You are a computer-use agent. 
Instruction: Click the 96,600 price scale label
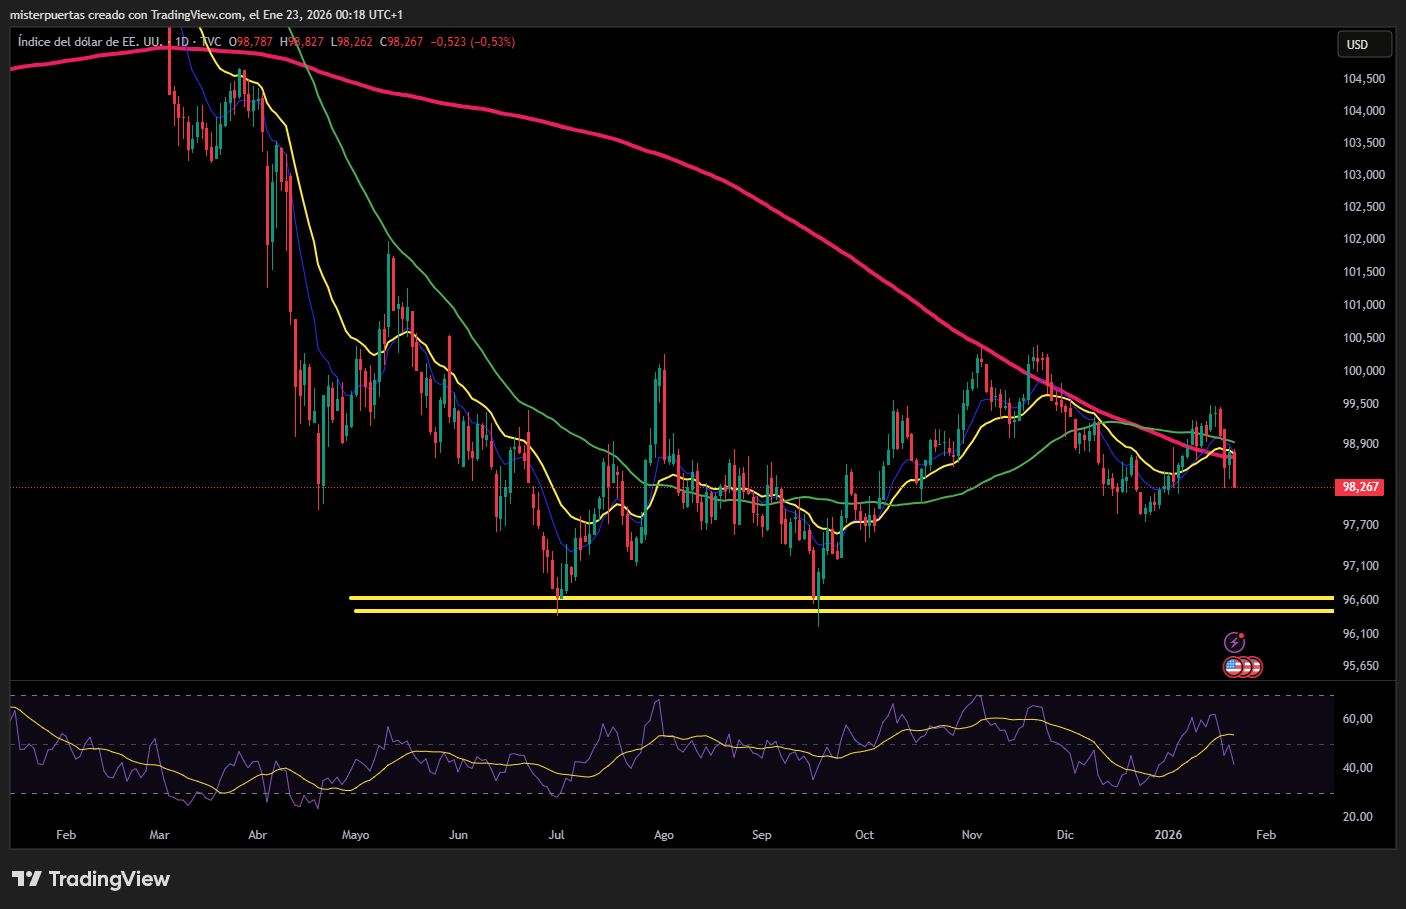point(1361,600)
